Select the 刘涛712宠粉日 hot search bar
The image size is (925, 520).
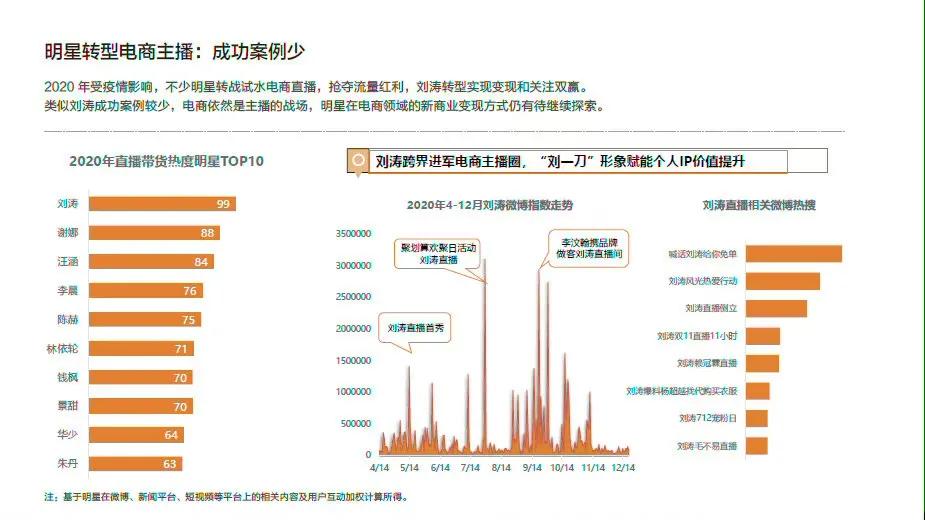coord(757,418)
